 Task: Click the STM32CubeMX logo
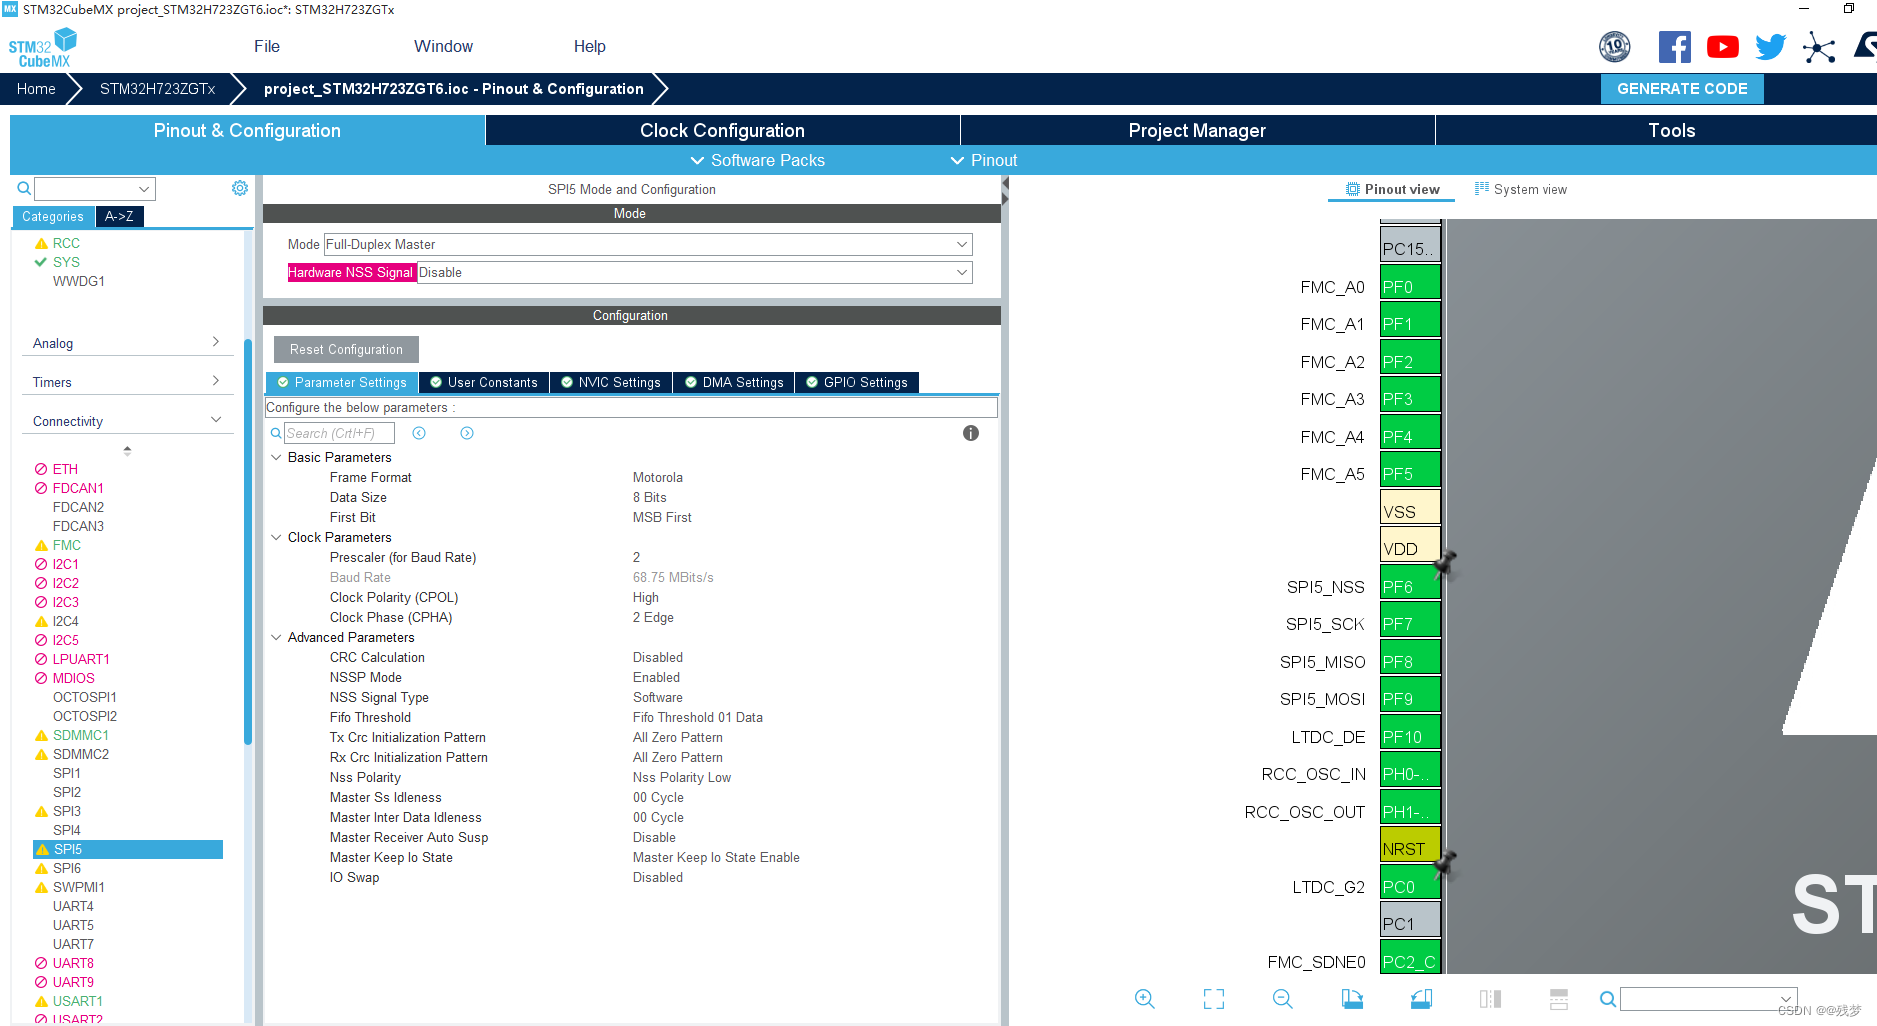click(x=42, y=48)
